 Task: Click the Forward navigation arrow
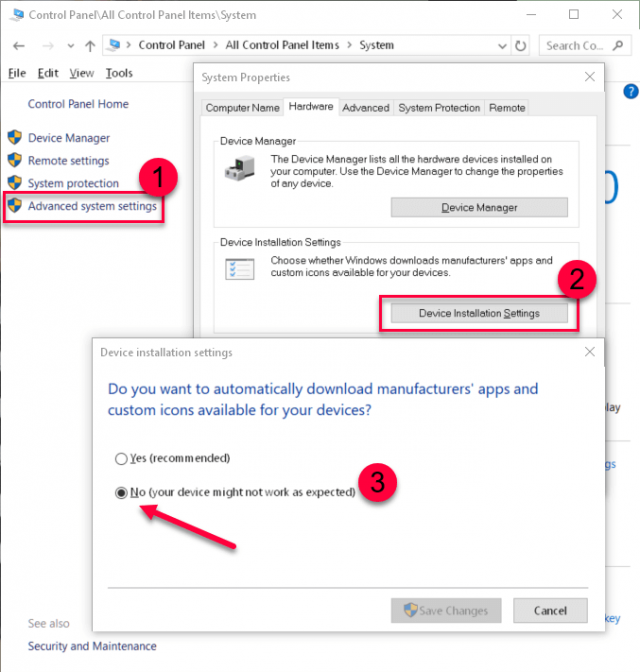tap(48, 46)
